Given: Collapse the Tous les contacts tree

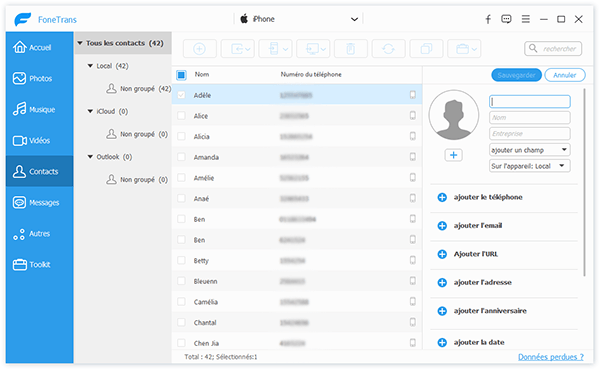Looking at the screenshot, I should (80, 43).
